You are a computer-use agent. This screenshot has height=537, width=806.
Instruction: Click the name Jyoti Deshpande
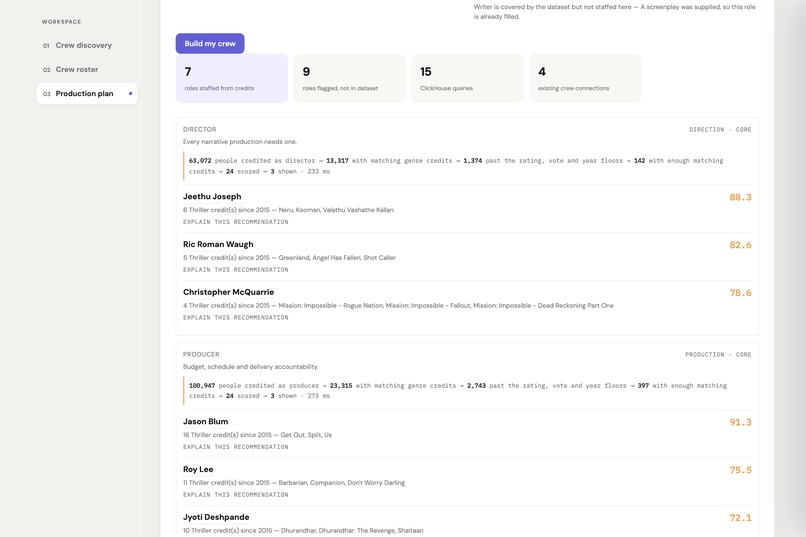point(216,517)
